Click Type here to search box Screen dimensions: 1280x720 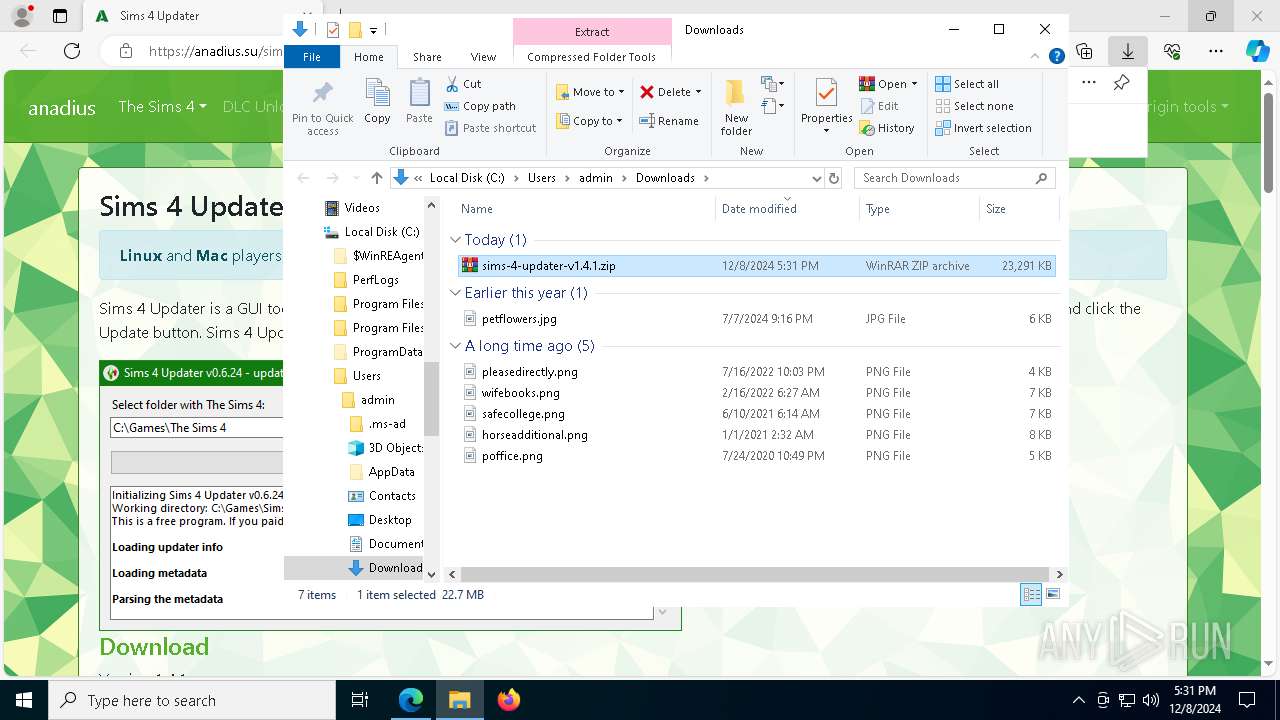192,700
